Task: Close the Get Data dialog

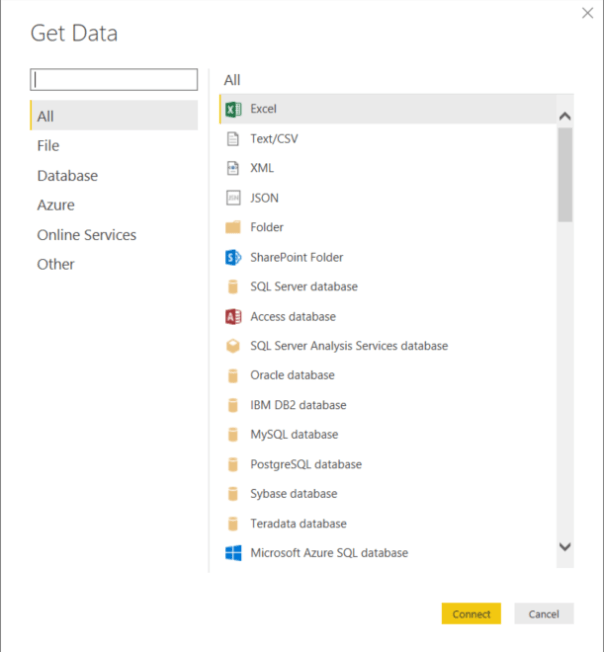Action: (x=587, y=13)
